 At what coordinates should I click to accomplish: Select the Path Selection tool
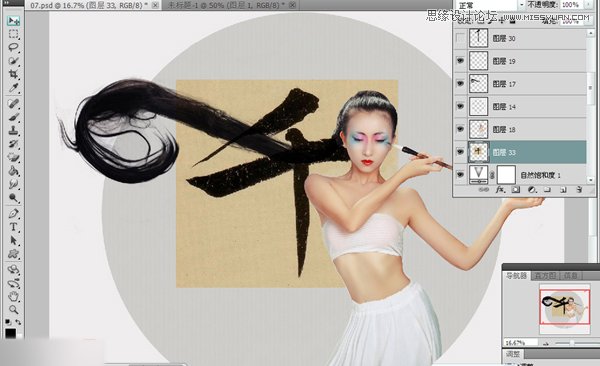point(14,240)
